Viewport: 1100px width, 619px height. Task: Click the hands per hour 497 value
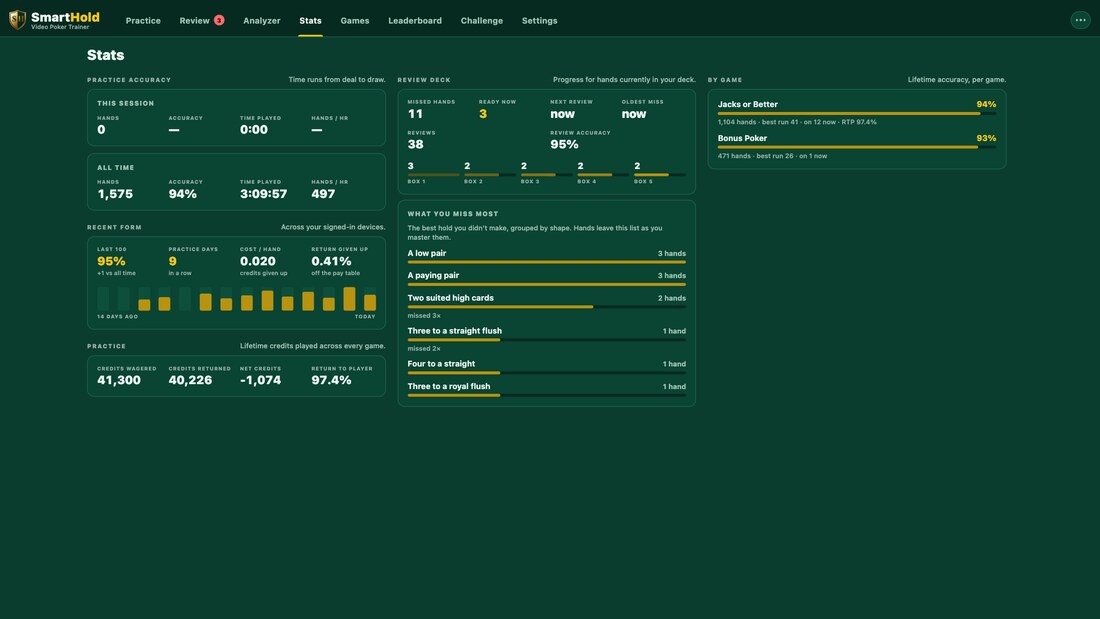tap(323, 194)
